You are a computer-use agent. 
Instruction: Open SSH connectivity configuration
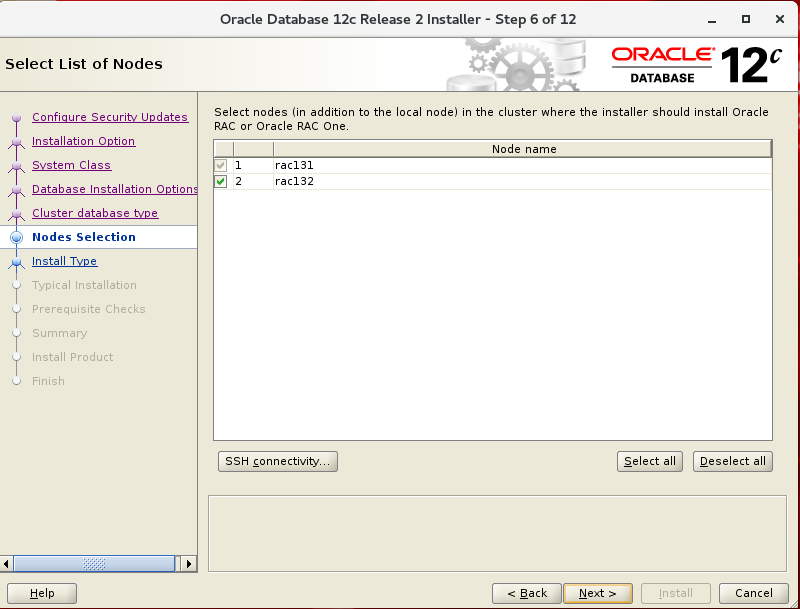pyautogui.click(x=277, y=461)
